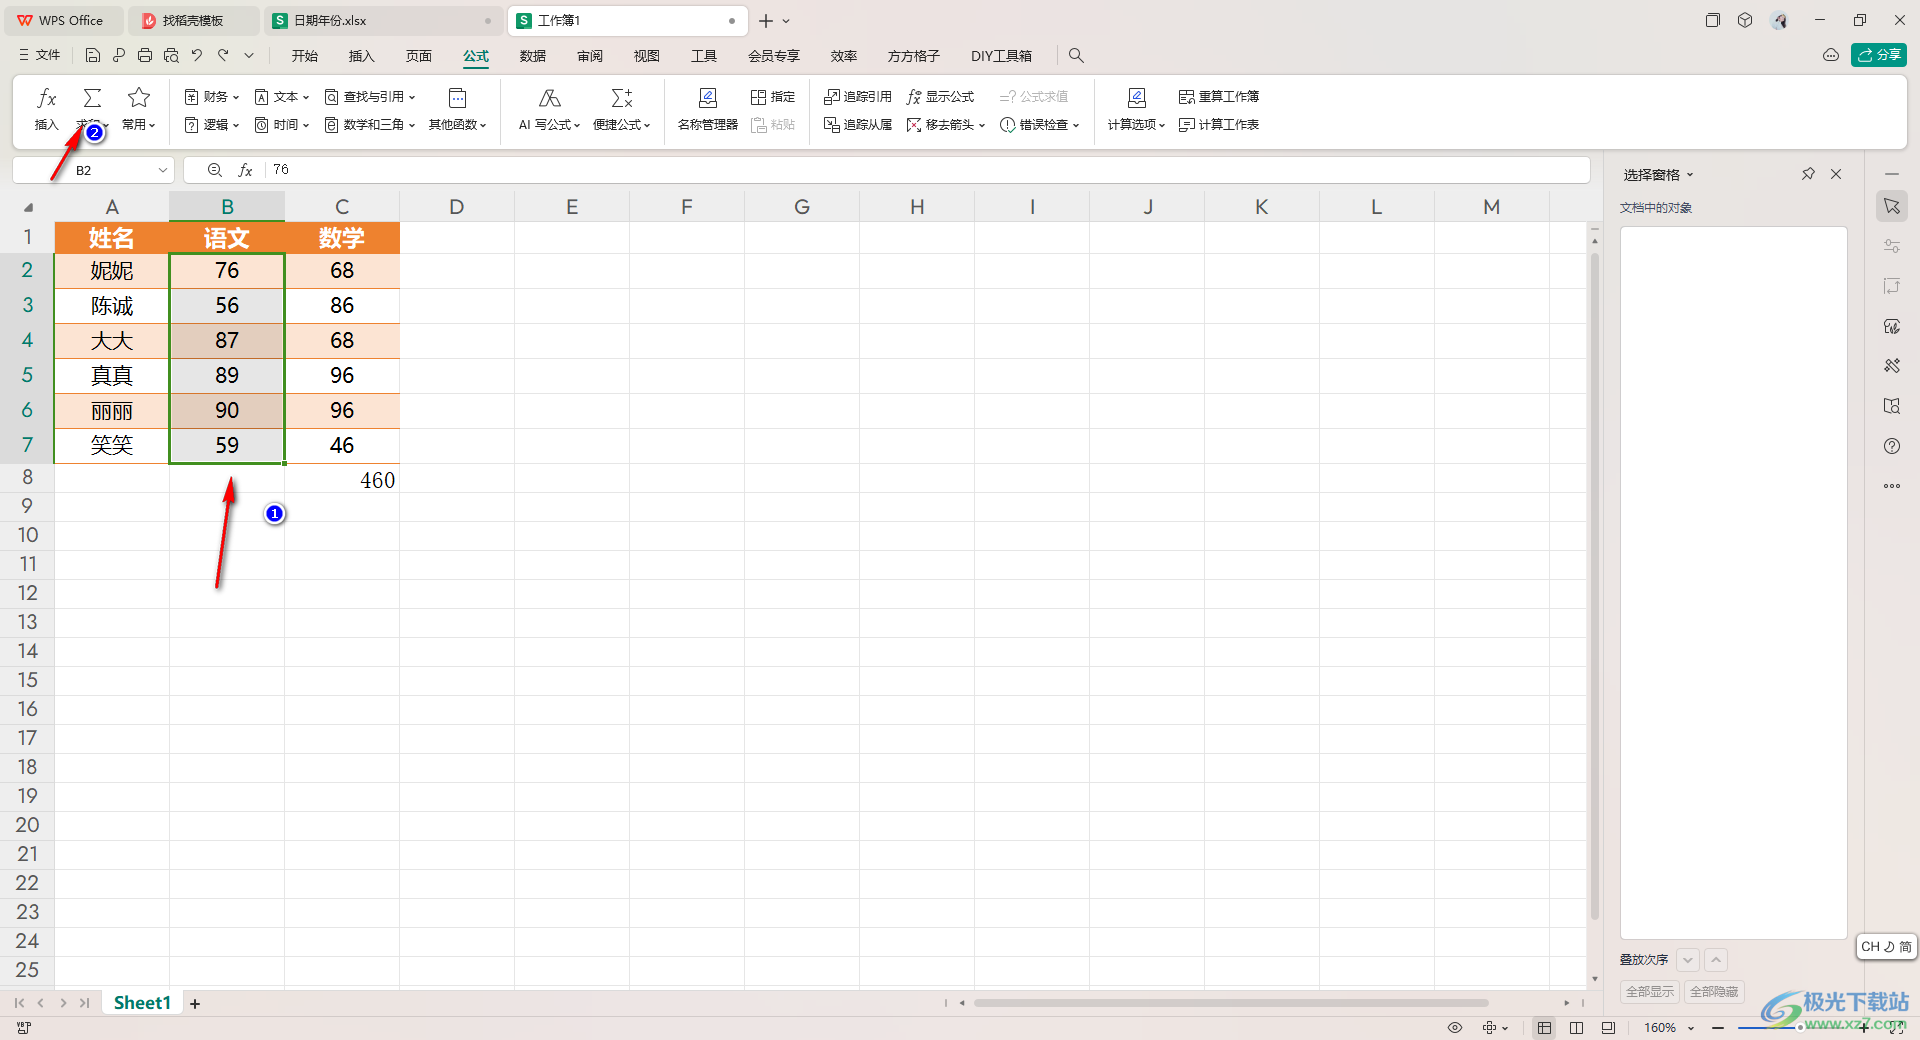Image resolution: width=1920 pixels, height=1040 pixels.
Task: Expand the 时间 functions dropdown
Action: [282, 125]
